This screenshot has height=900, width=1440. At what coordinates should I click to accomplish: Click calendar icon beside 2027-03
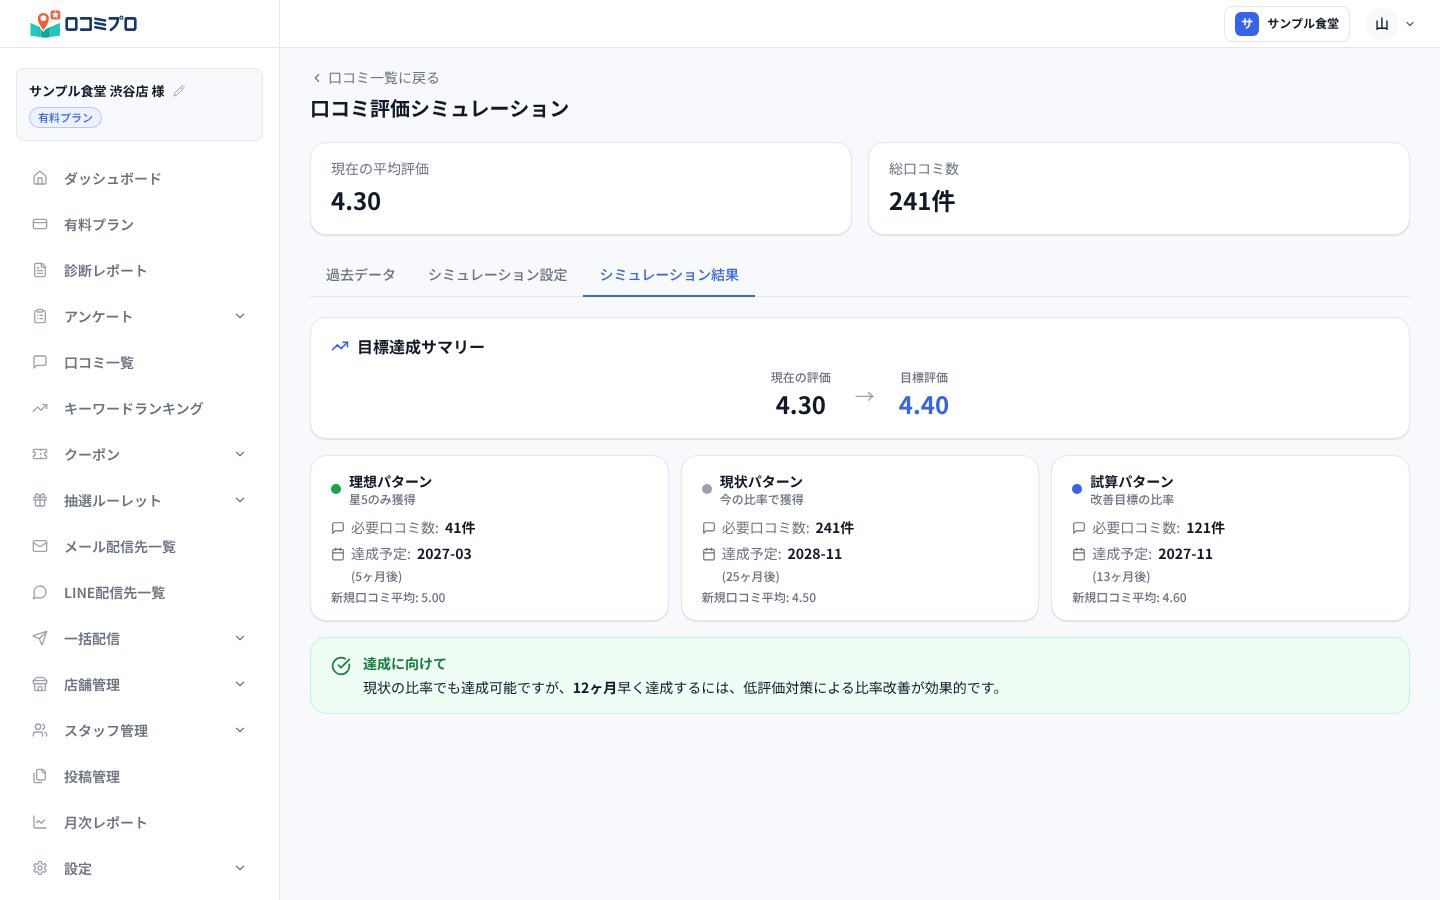coord(338,554)
